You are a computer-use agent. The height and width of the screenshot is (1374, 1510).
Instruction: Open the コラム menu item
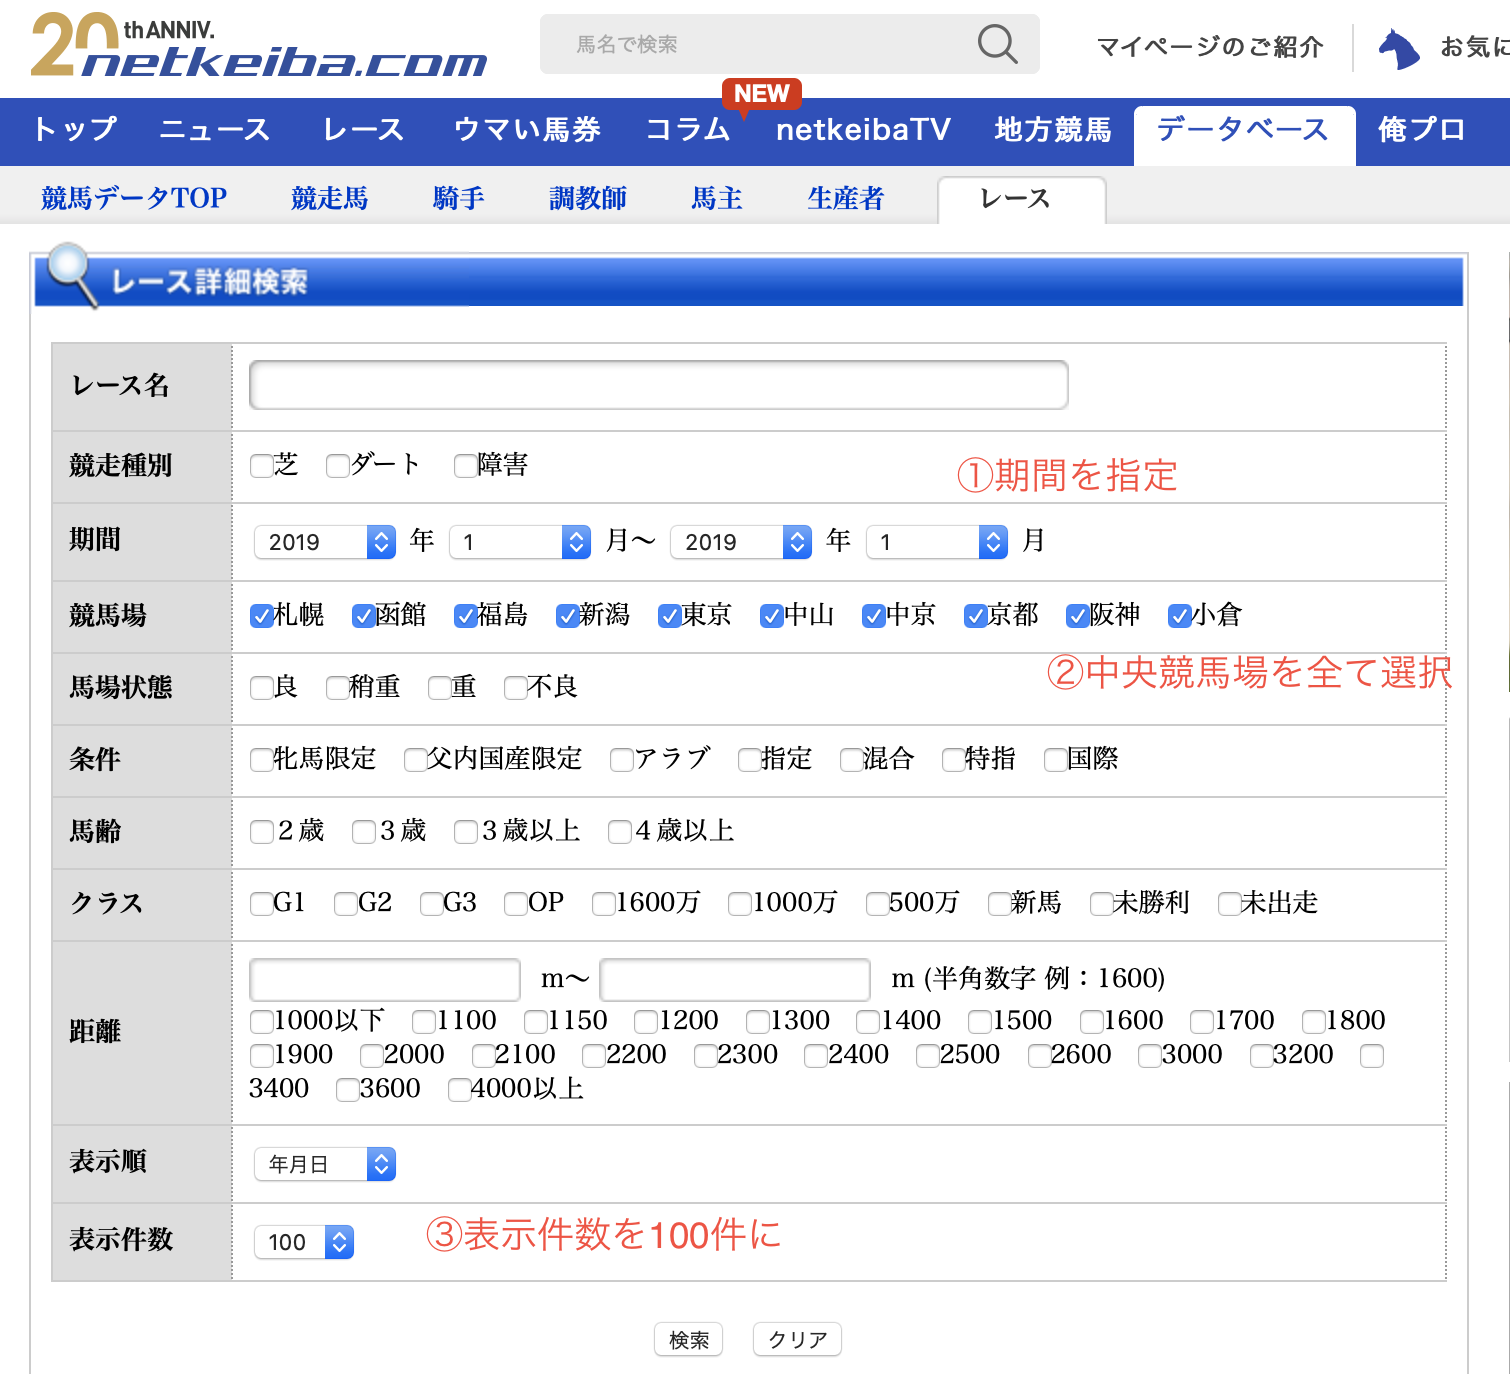(688, 130)
